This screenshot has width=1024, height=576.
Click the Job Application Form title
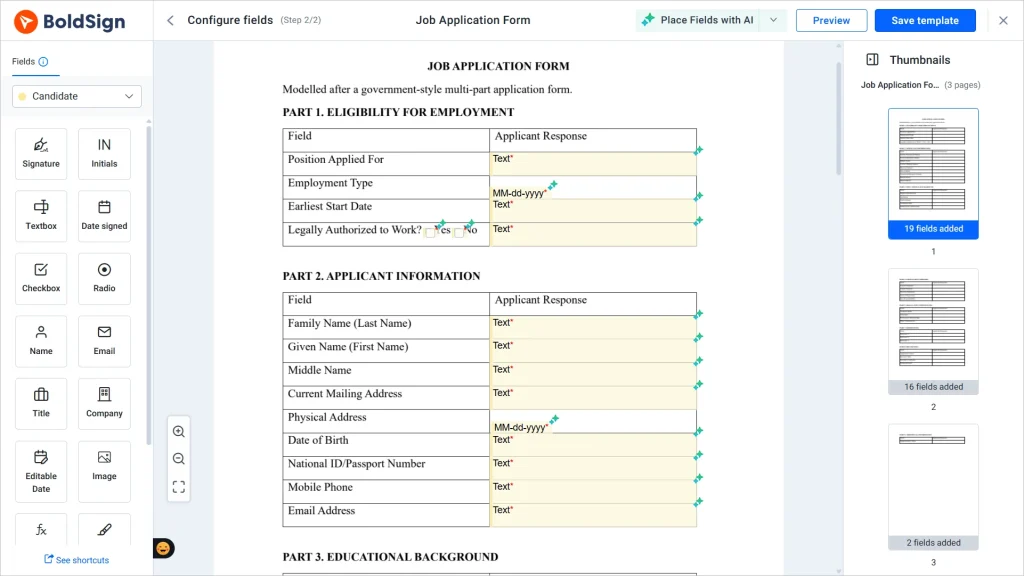[473, 20]
